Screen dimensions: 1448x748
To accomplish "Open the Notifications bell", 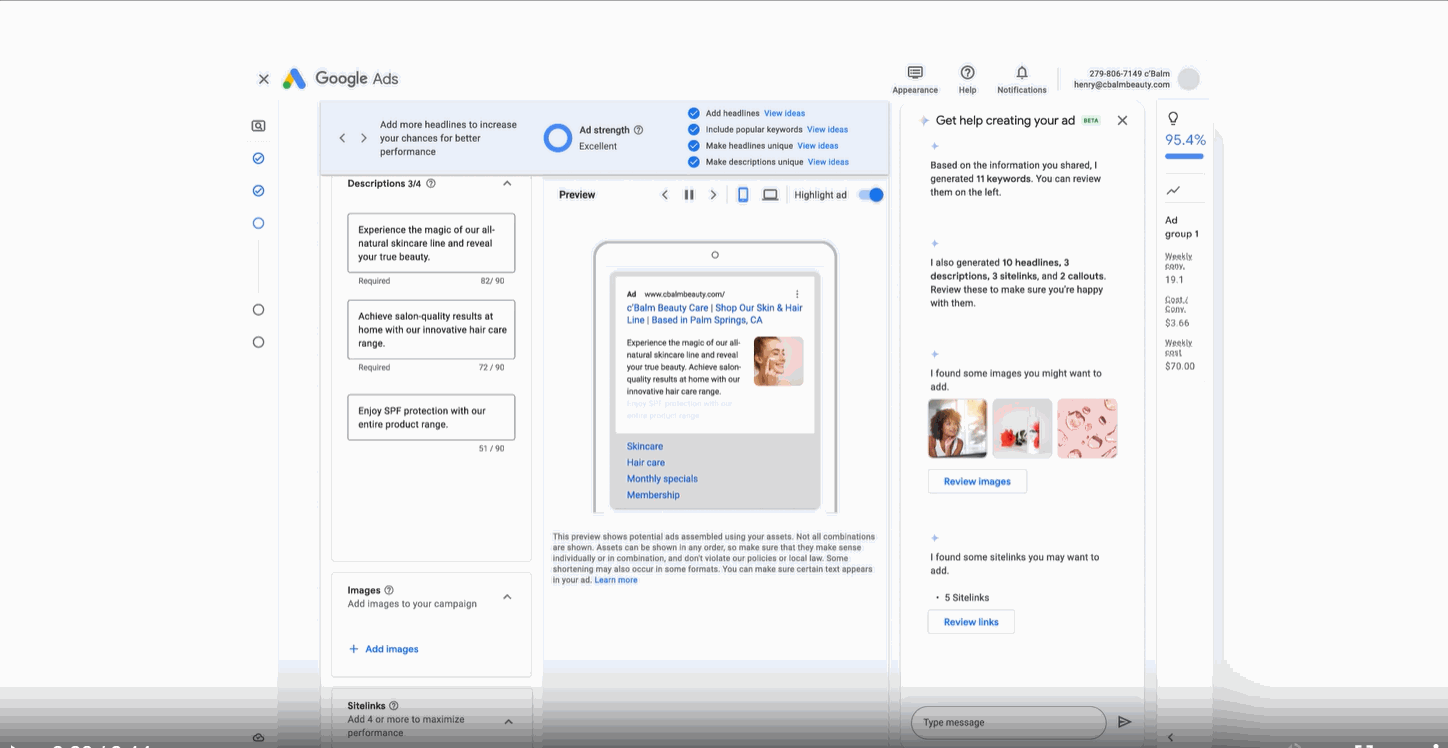I will 1022,73.
